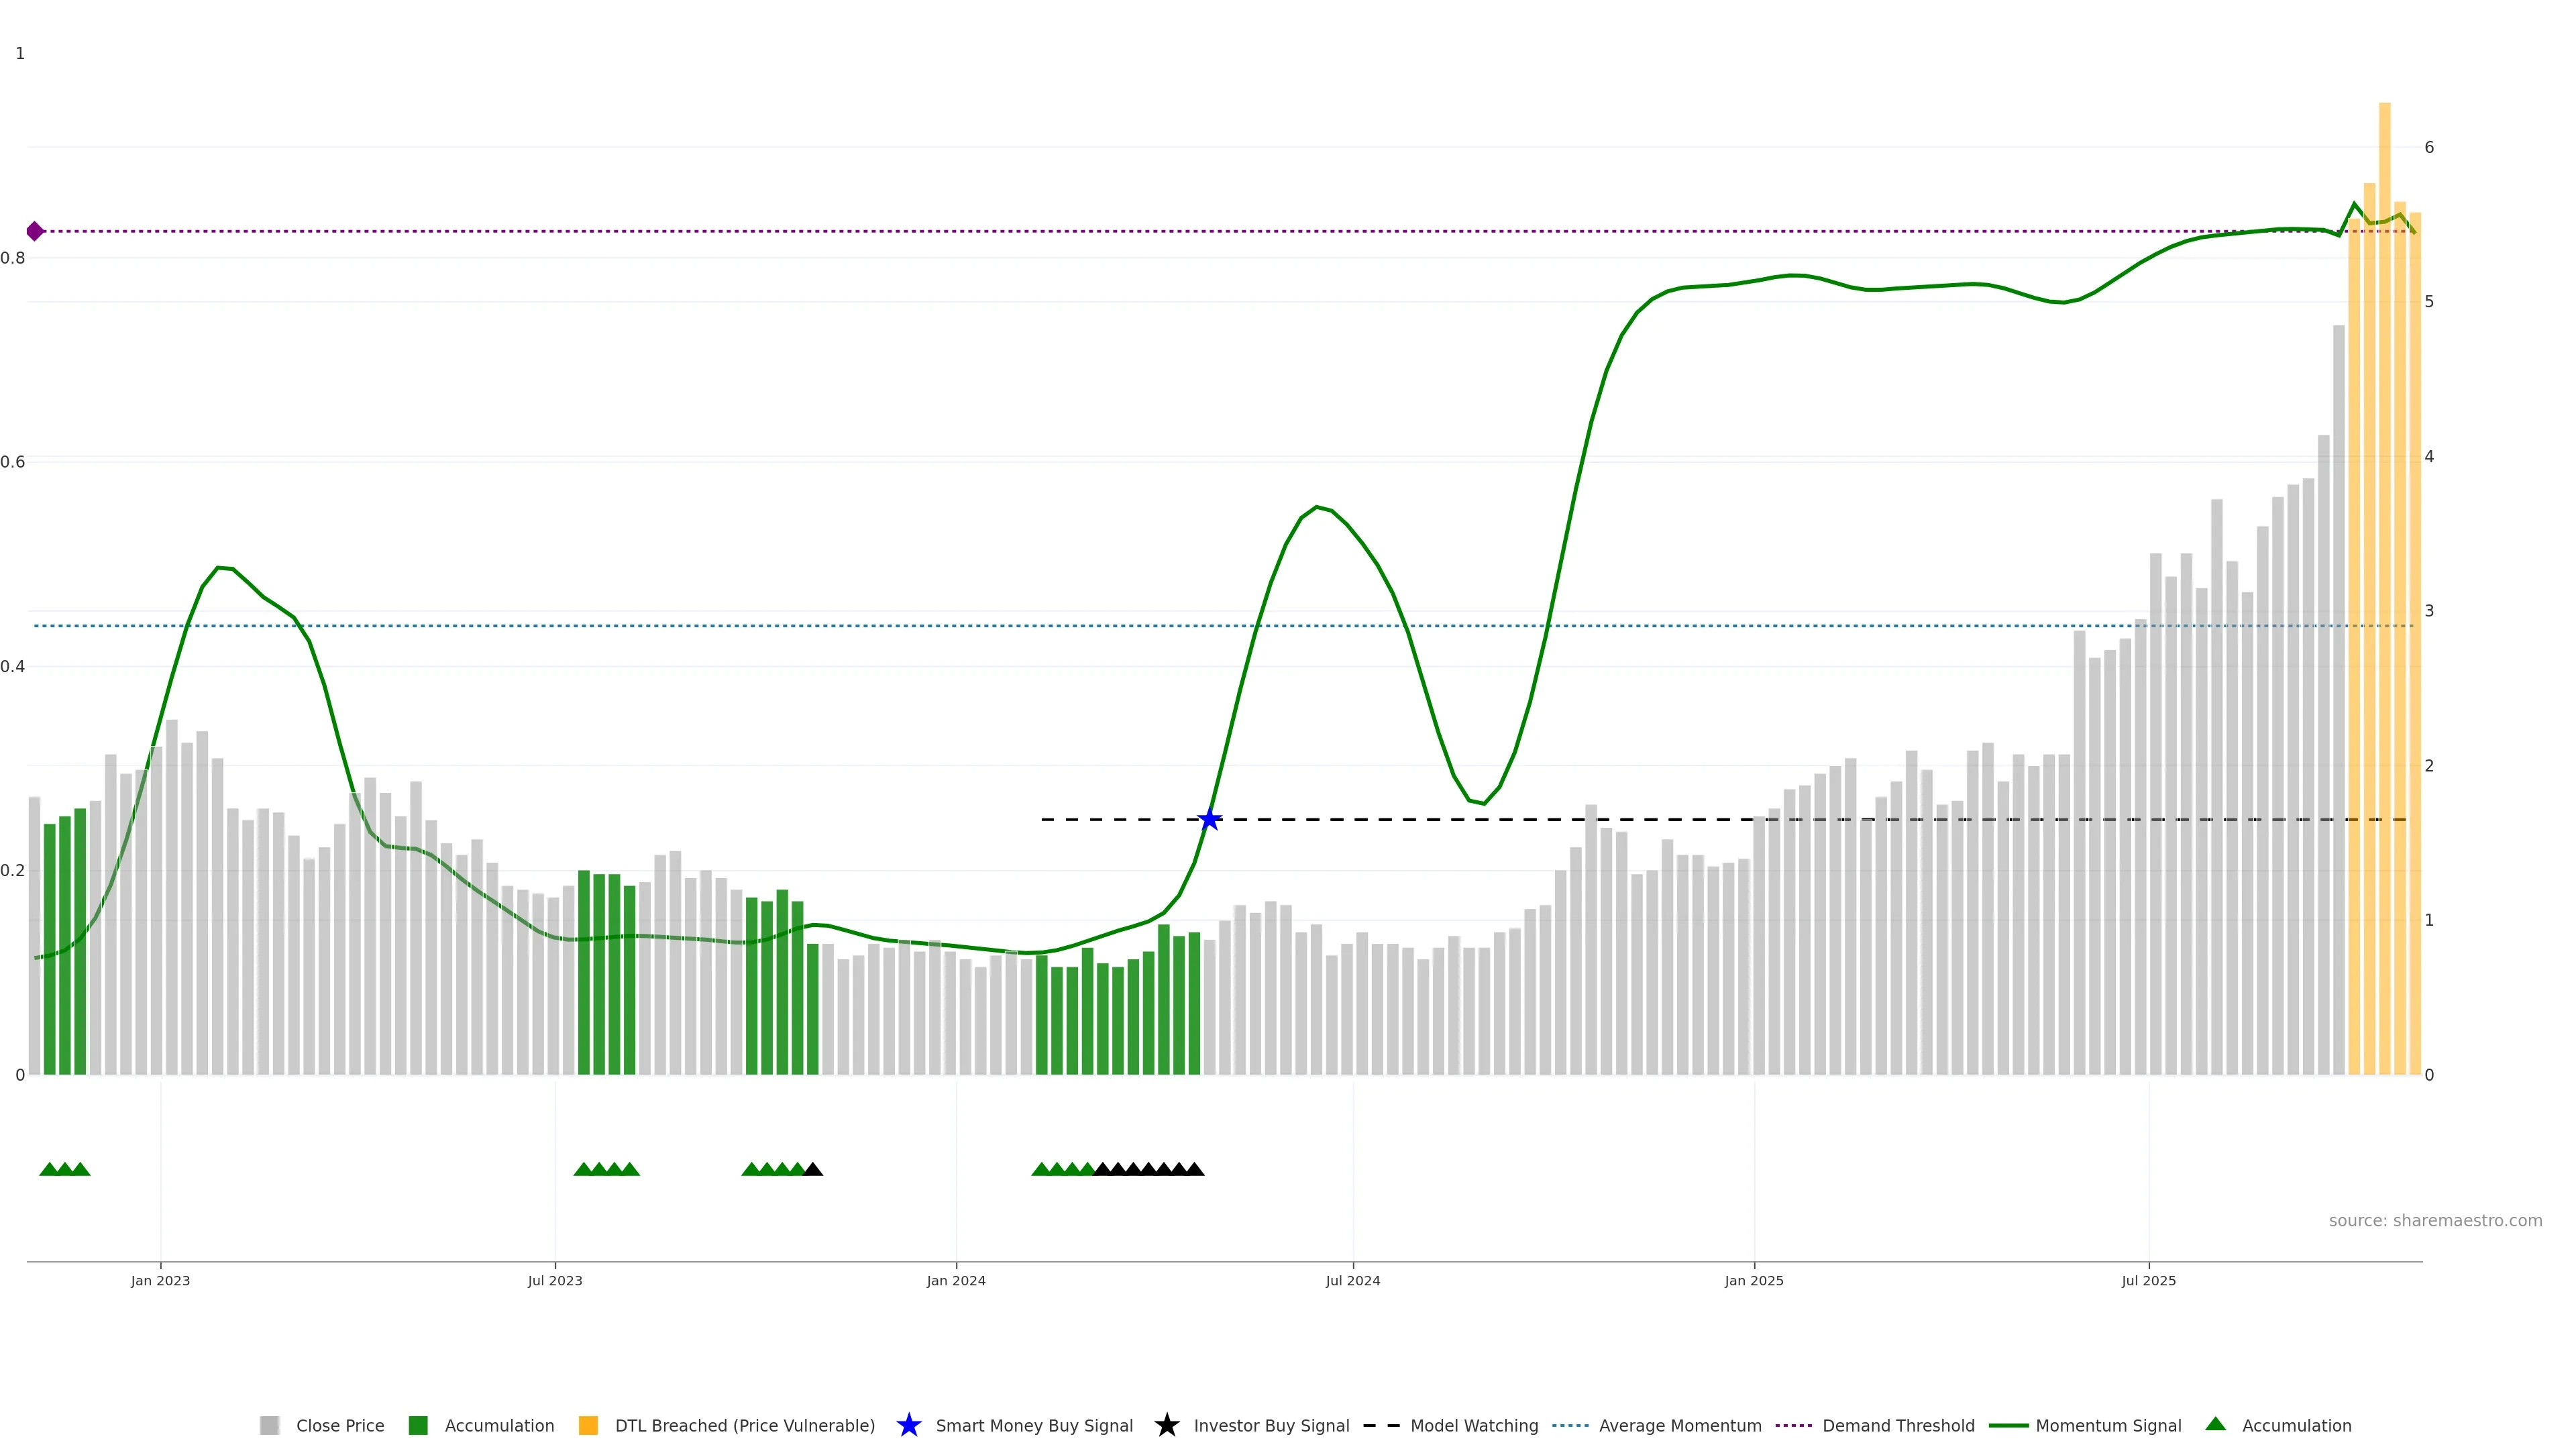The width and height of the screenshot is (2576, 1449).
Task: Click the green Accumulation triangle in legend
Action: pos(2215,1424)
